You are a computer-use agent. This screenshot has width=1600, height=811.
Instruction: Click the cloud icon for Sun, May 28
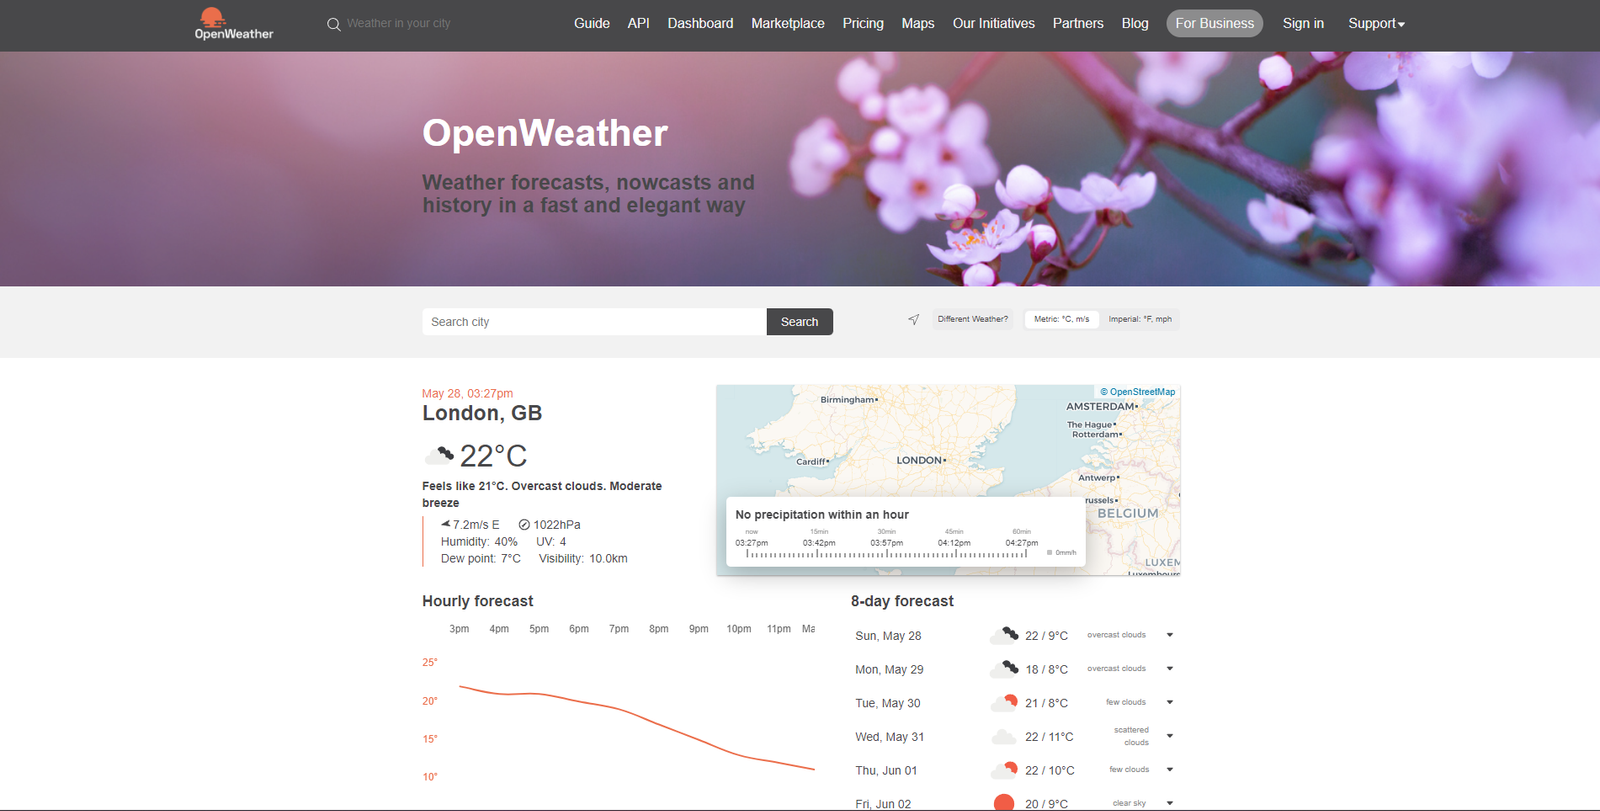coord(1004,635)
